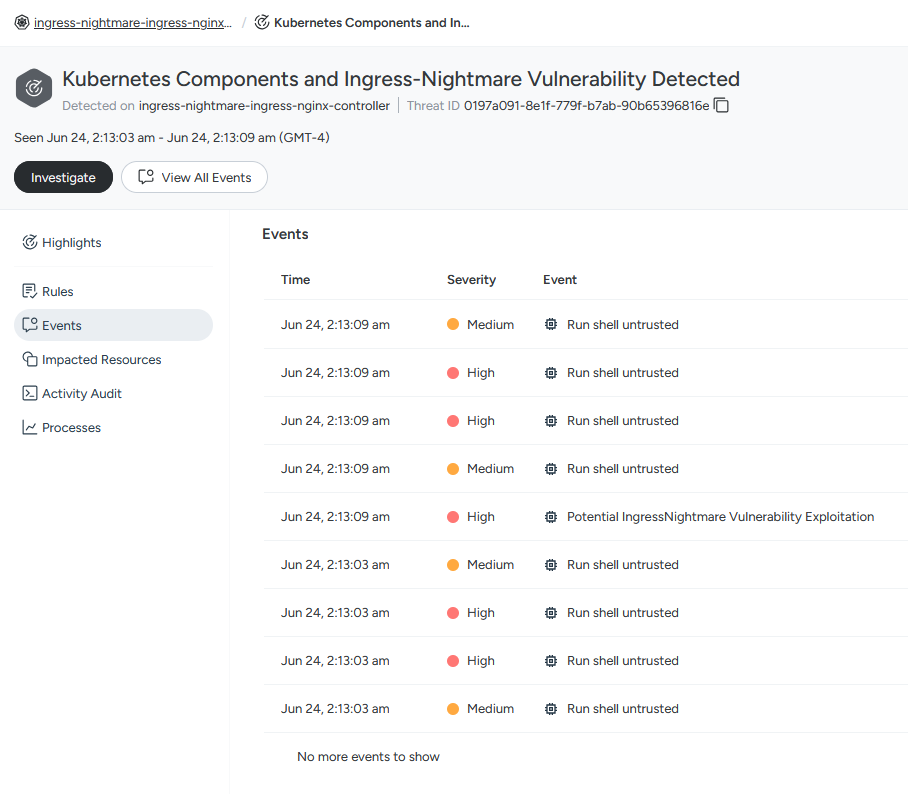Click the hexagon threat icon beside the title
Viewport: 908px width, 794px height.
pyautogui.click(x=34, y=88)
